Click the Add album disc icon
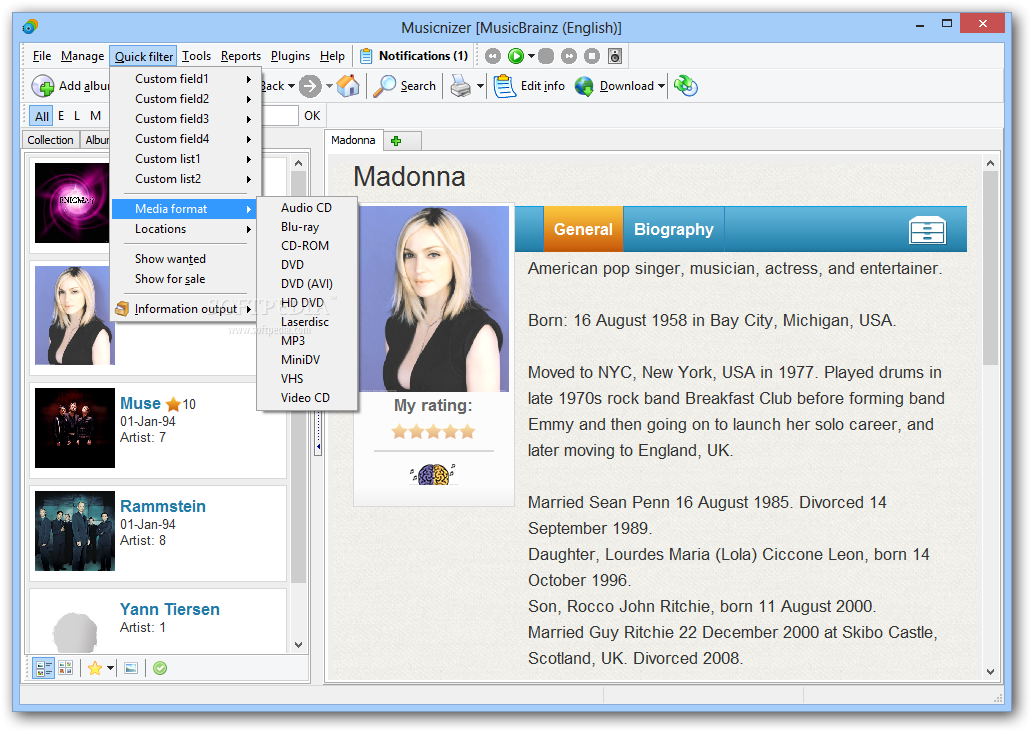Screen dimensions: 1032x732 [43, 86]
